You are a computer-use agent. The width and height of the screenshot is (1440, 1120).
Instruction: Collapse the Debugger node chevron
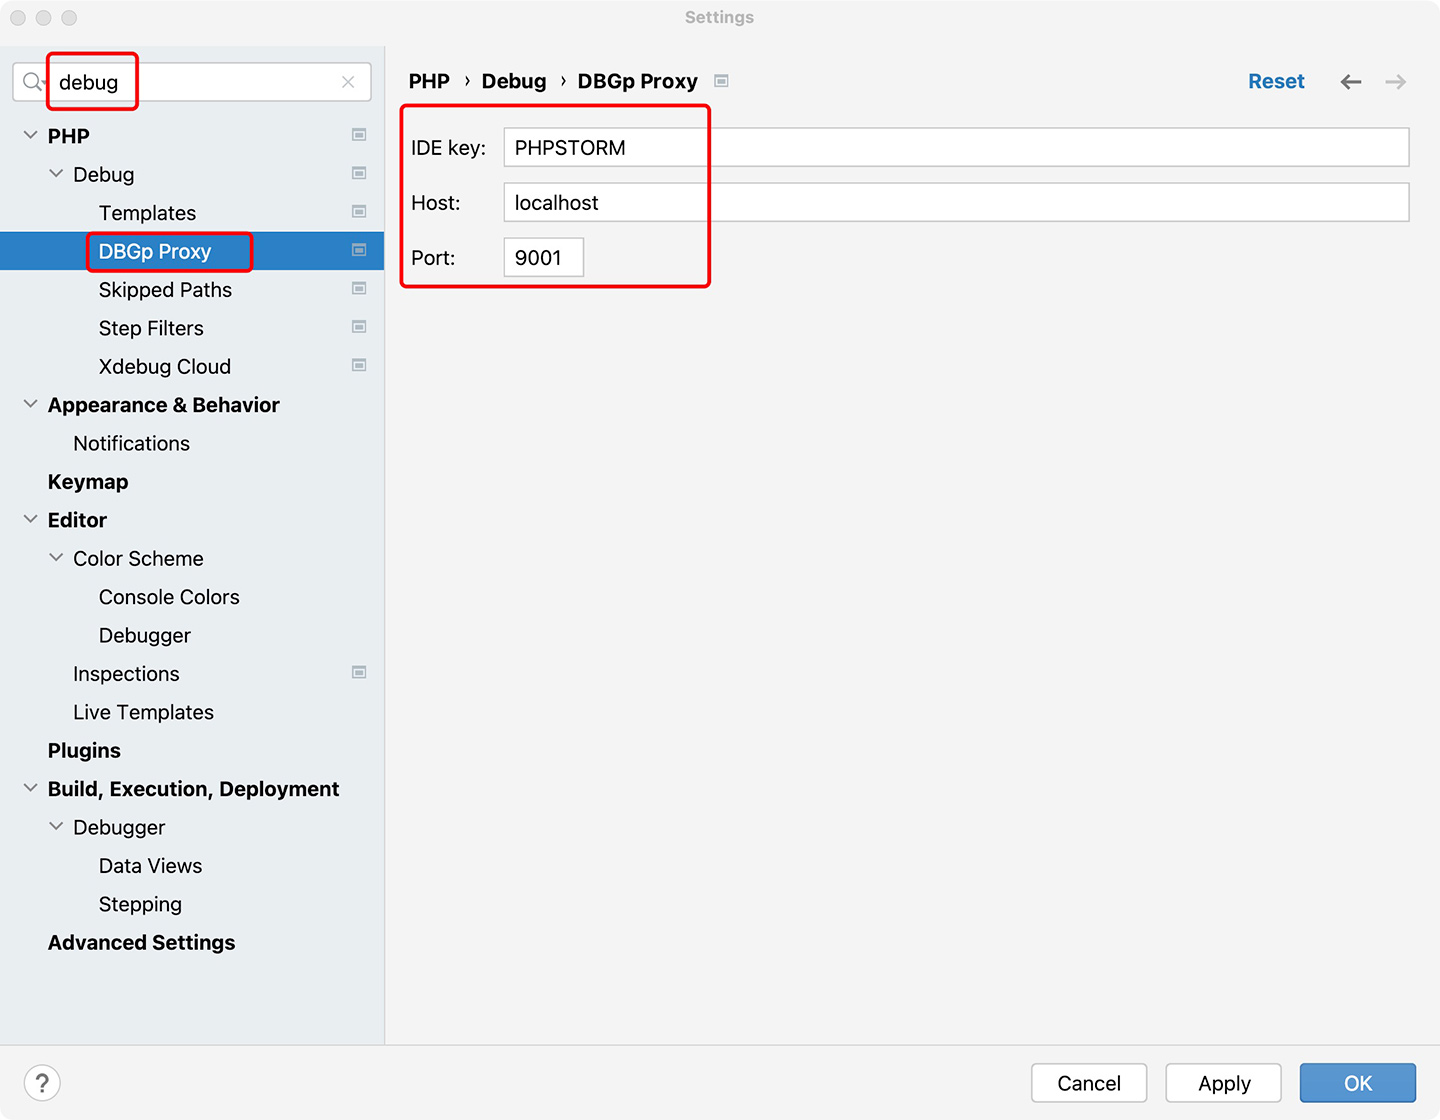[56, 827]
